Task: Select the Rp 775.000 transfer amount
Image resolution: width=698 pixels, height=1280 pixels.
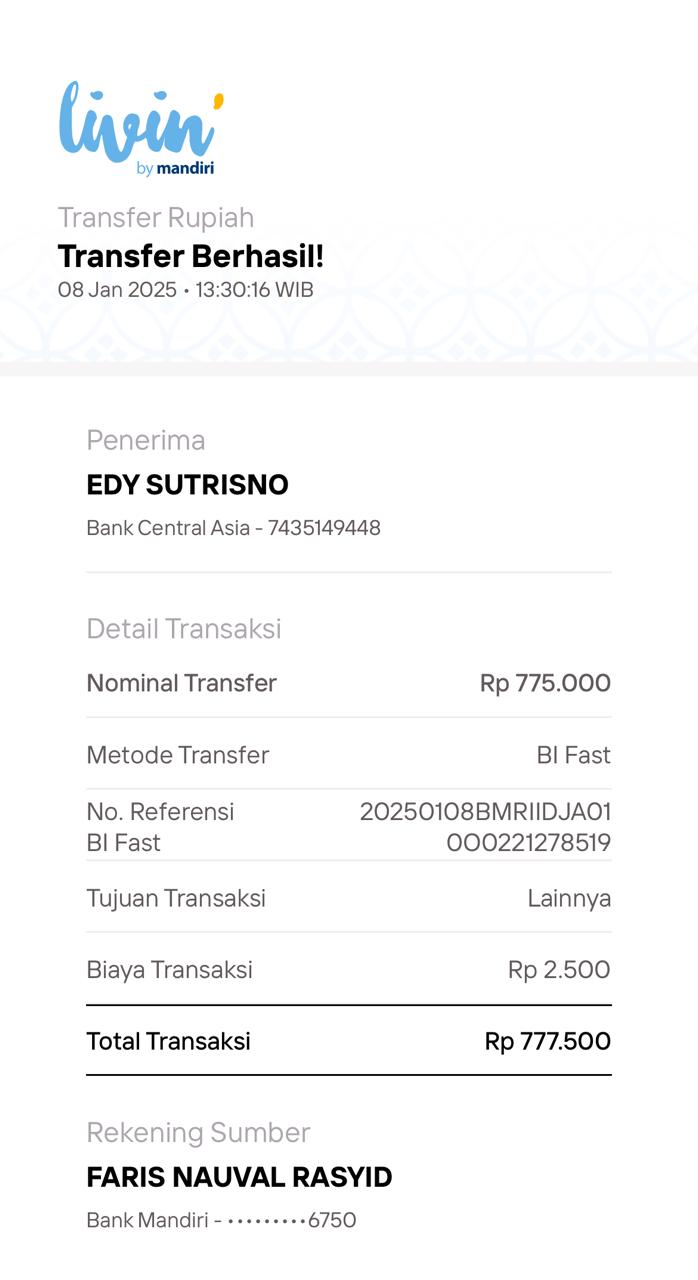Action: 545,683
